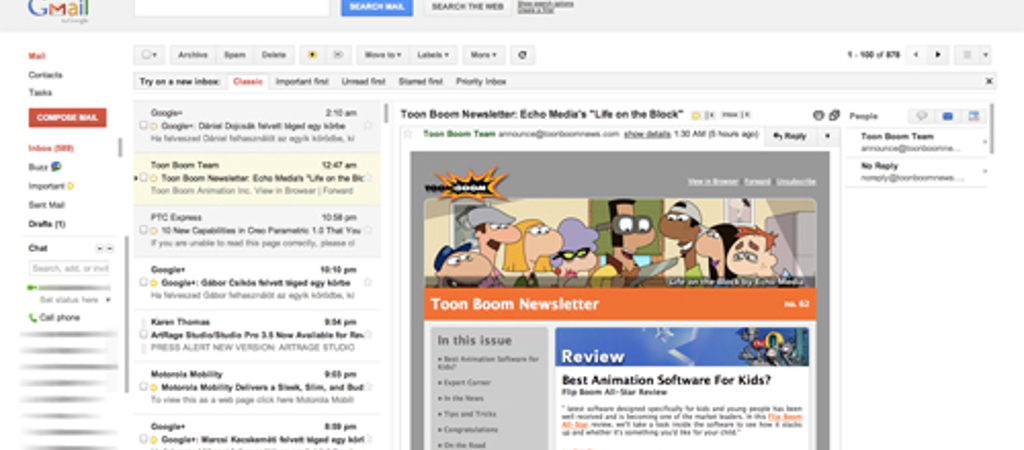Go to older messages with right arrow
Screen dimensions: 1024x450
coord(938,55)
